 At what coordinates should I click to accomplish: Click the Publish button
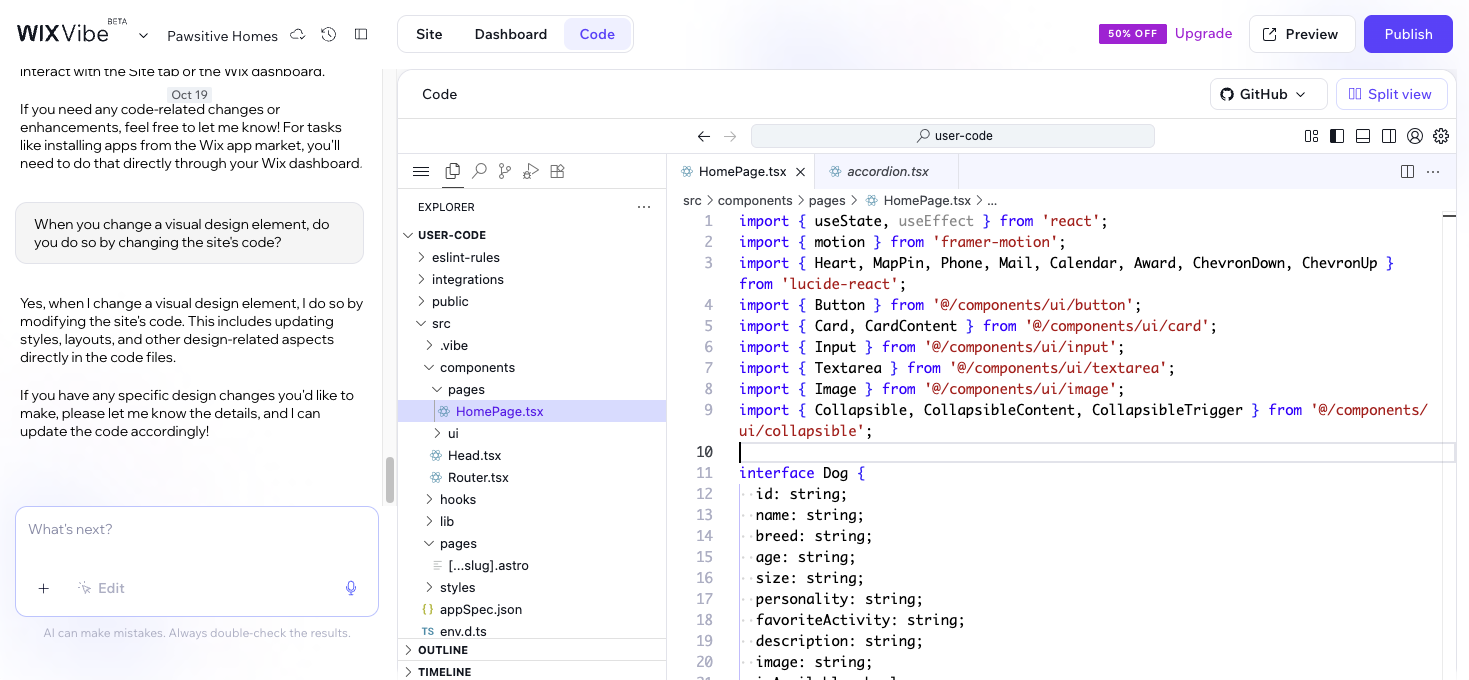point(1407,33)
